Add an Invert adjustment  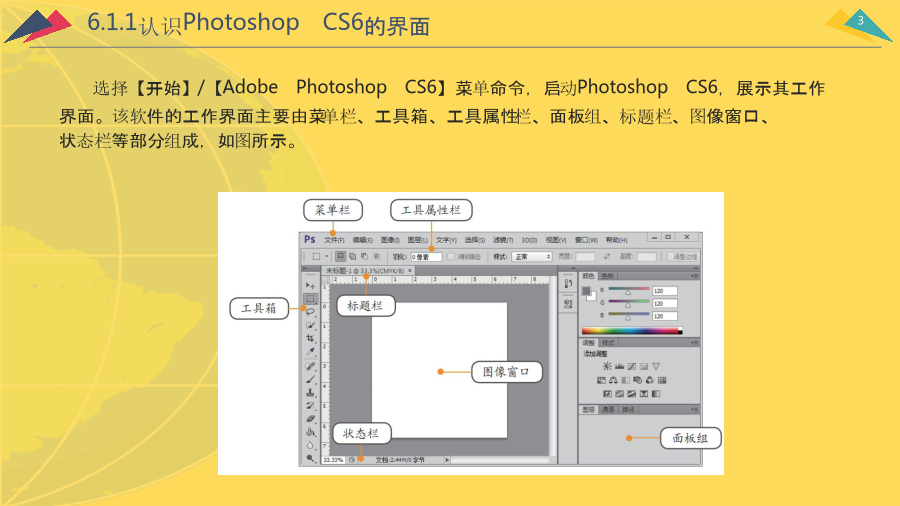(x=607, y=394)
